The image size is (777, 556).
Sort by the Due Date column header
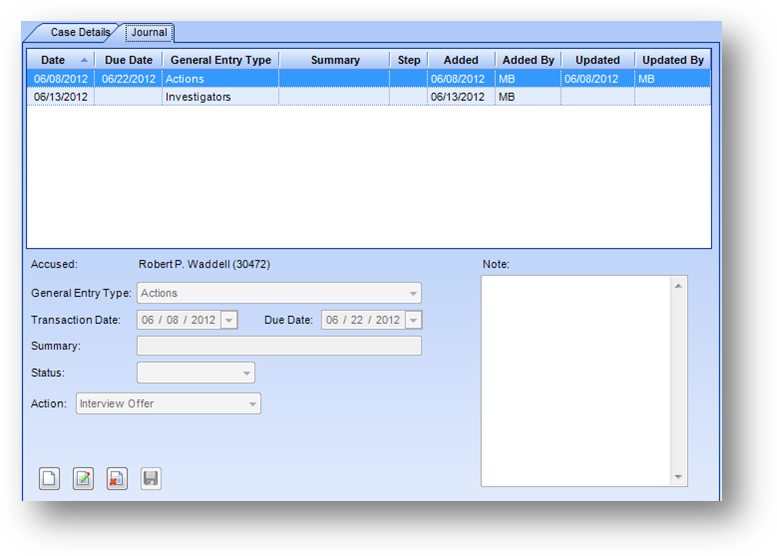[128, 60]
